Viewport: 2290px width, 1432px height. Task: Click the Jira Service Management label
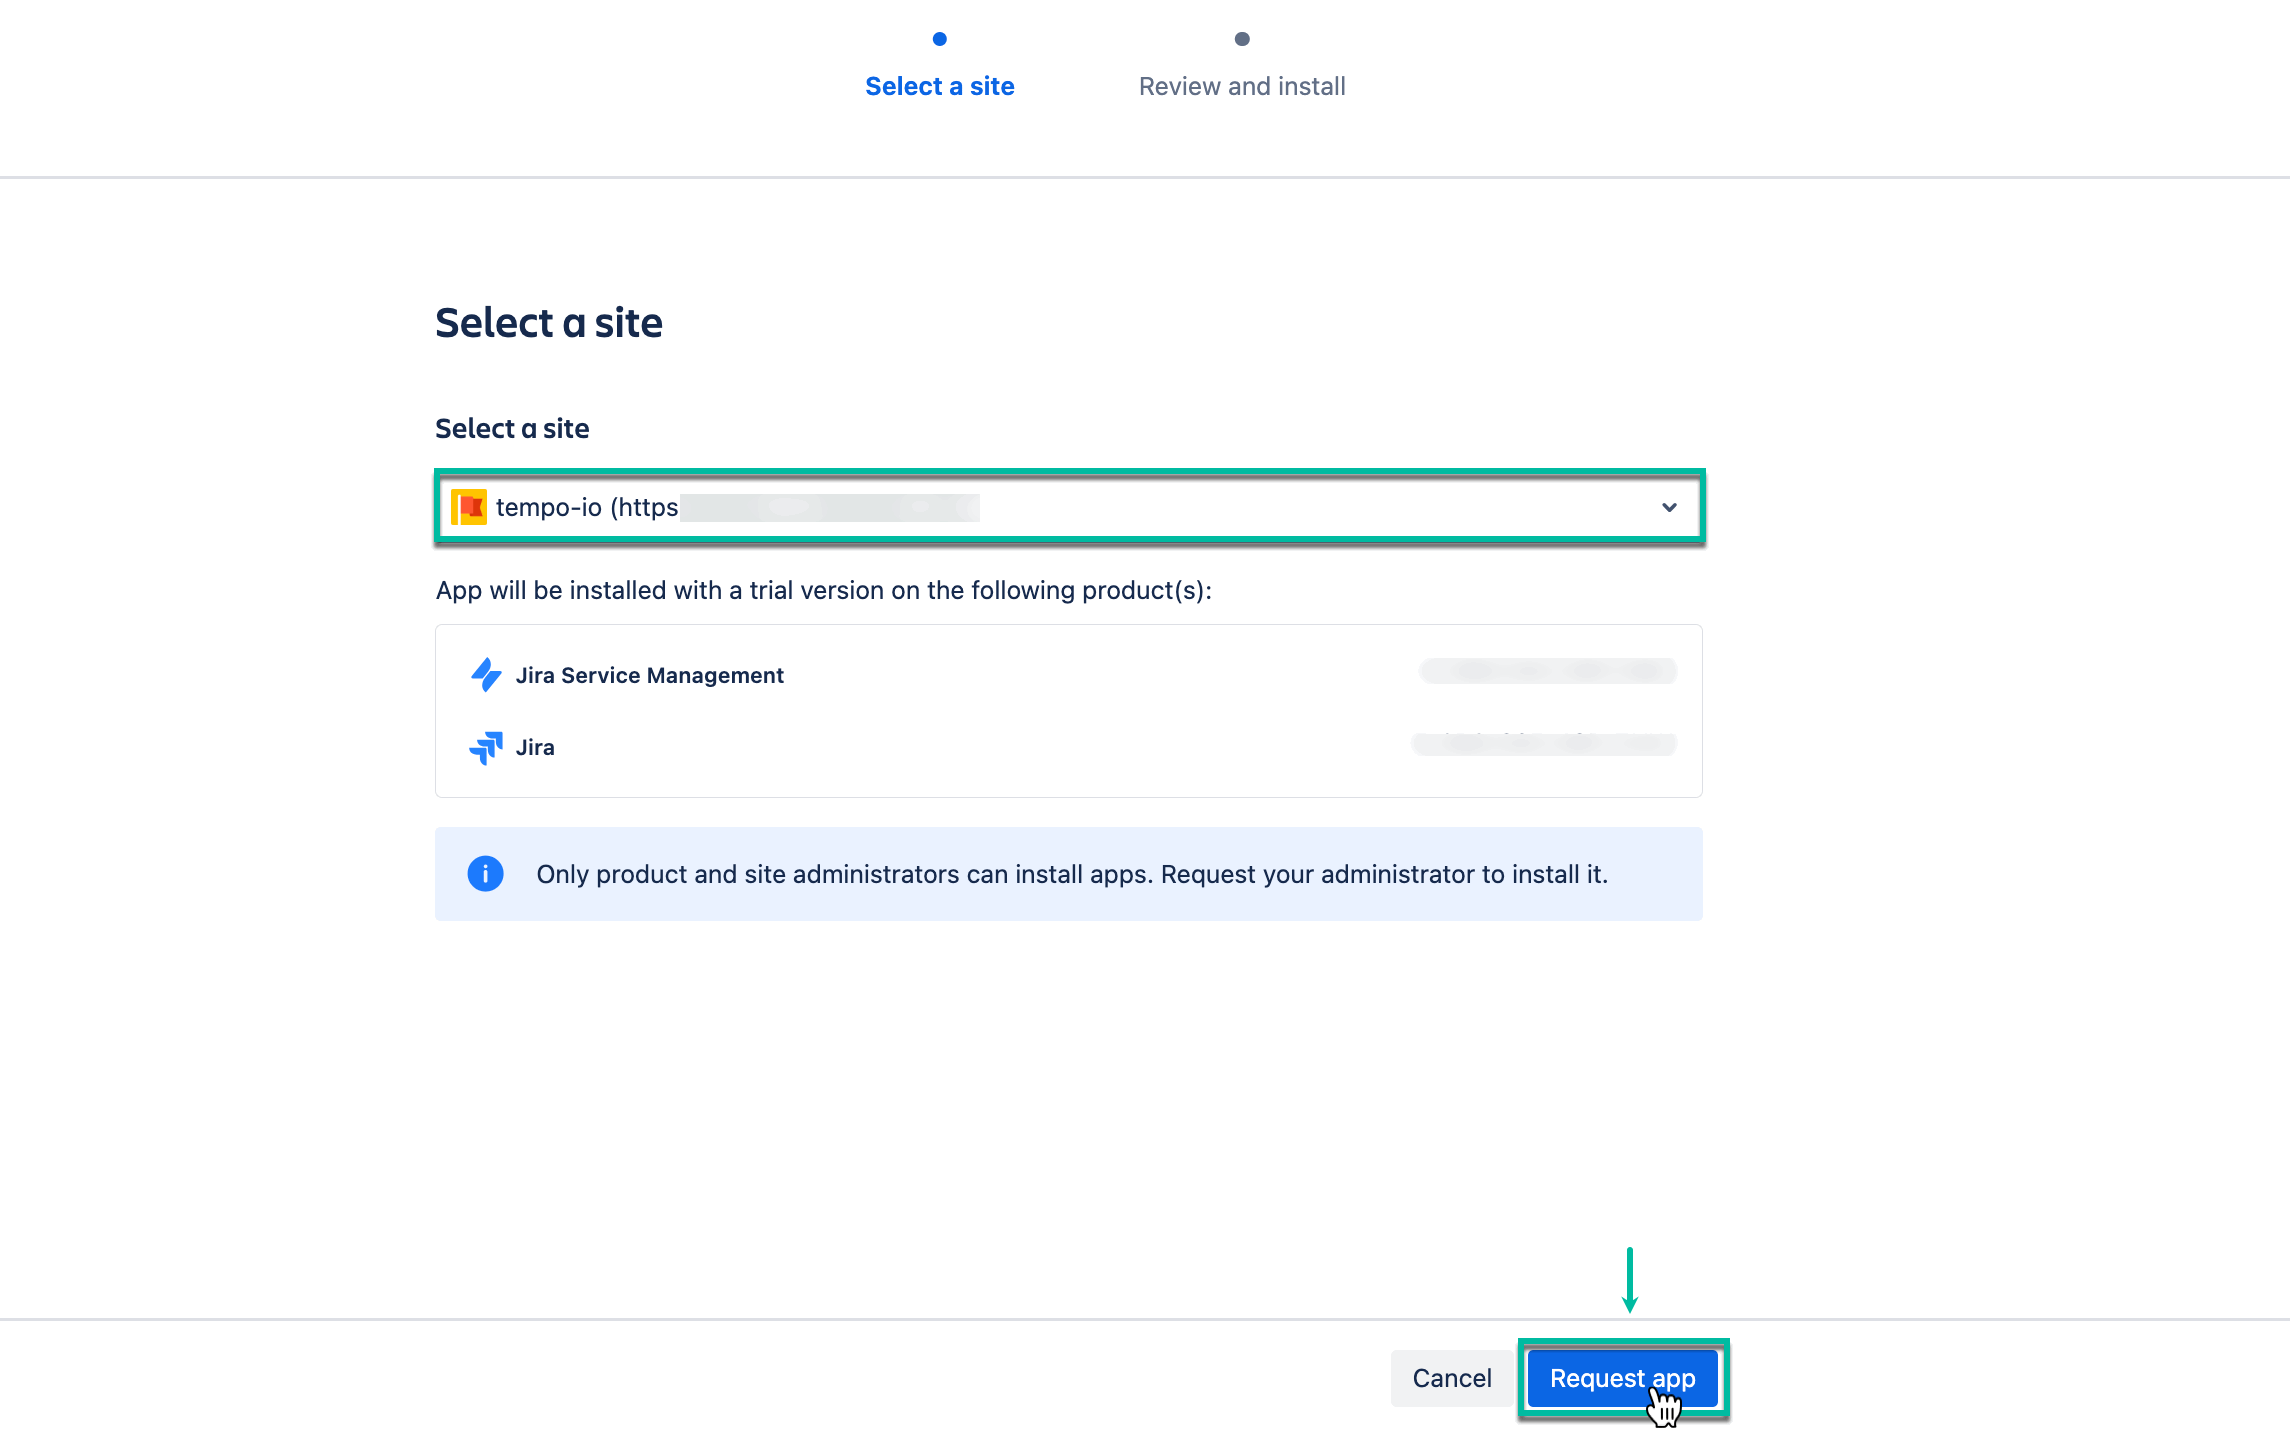click(649, 675)
